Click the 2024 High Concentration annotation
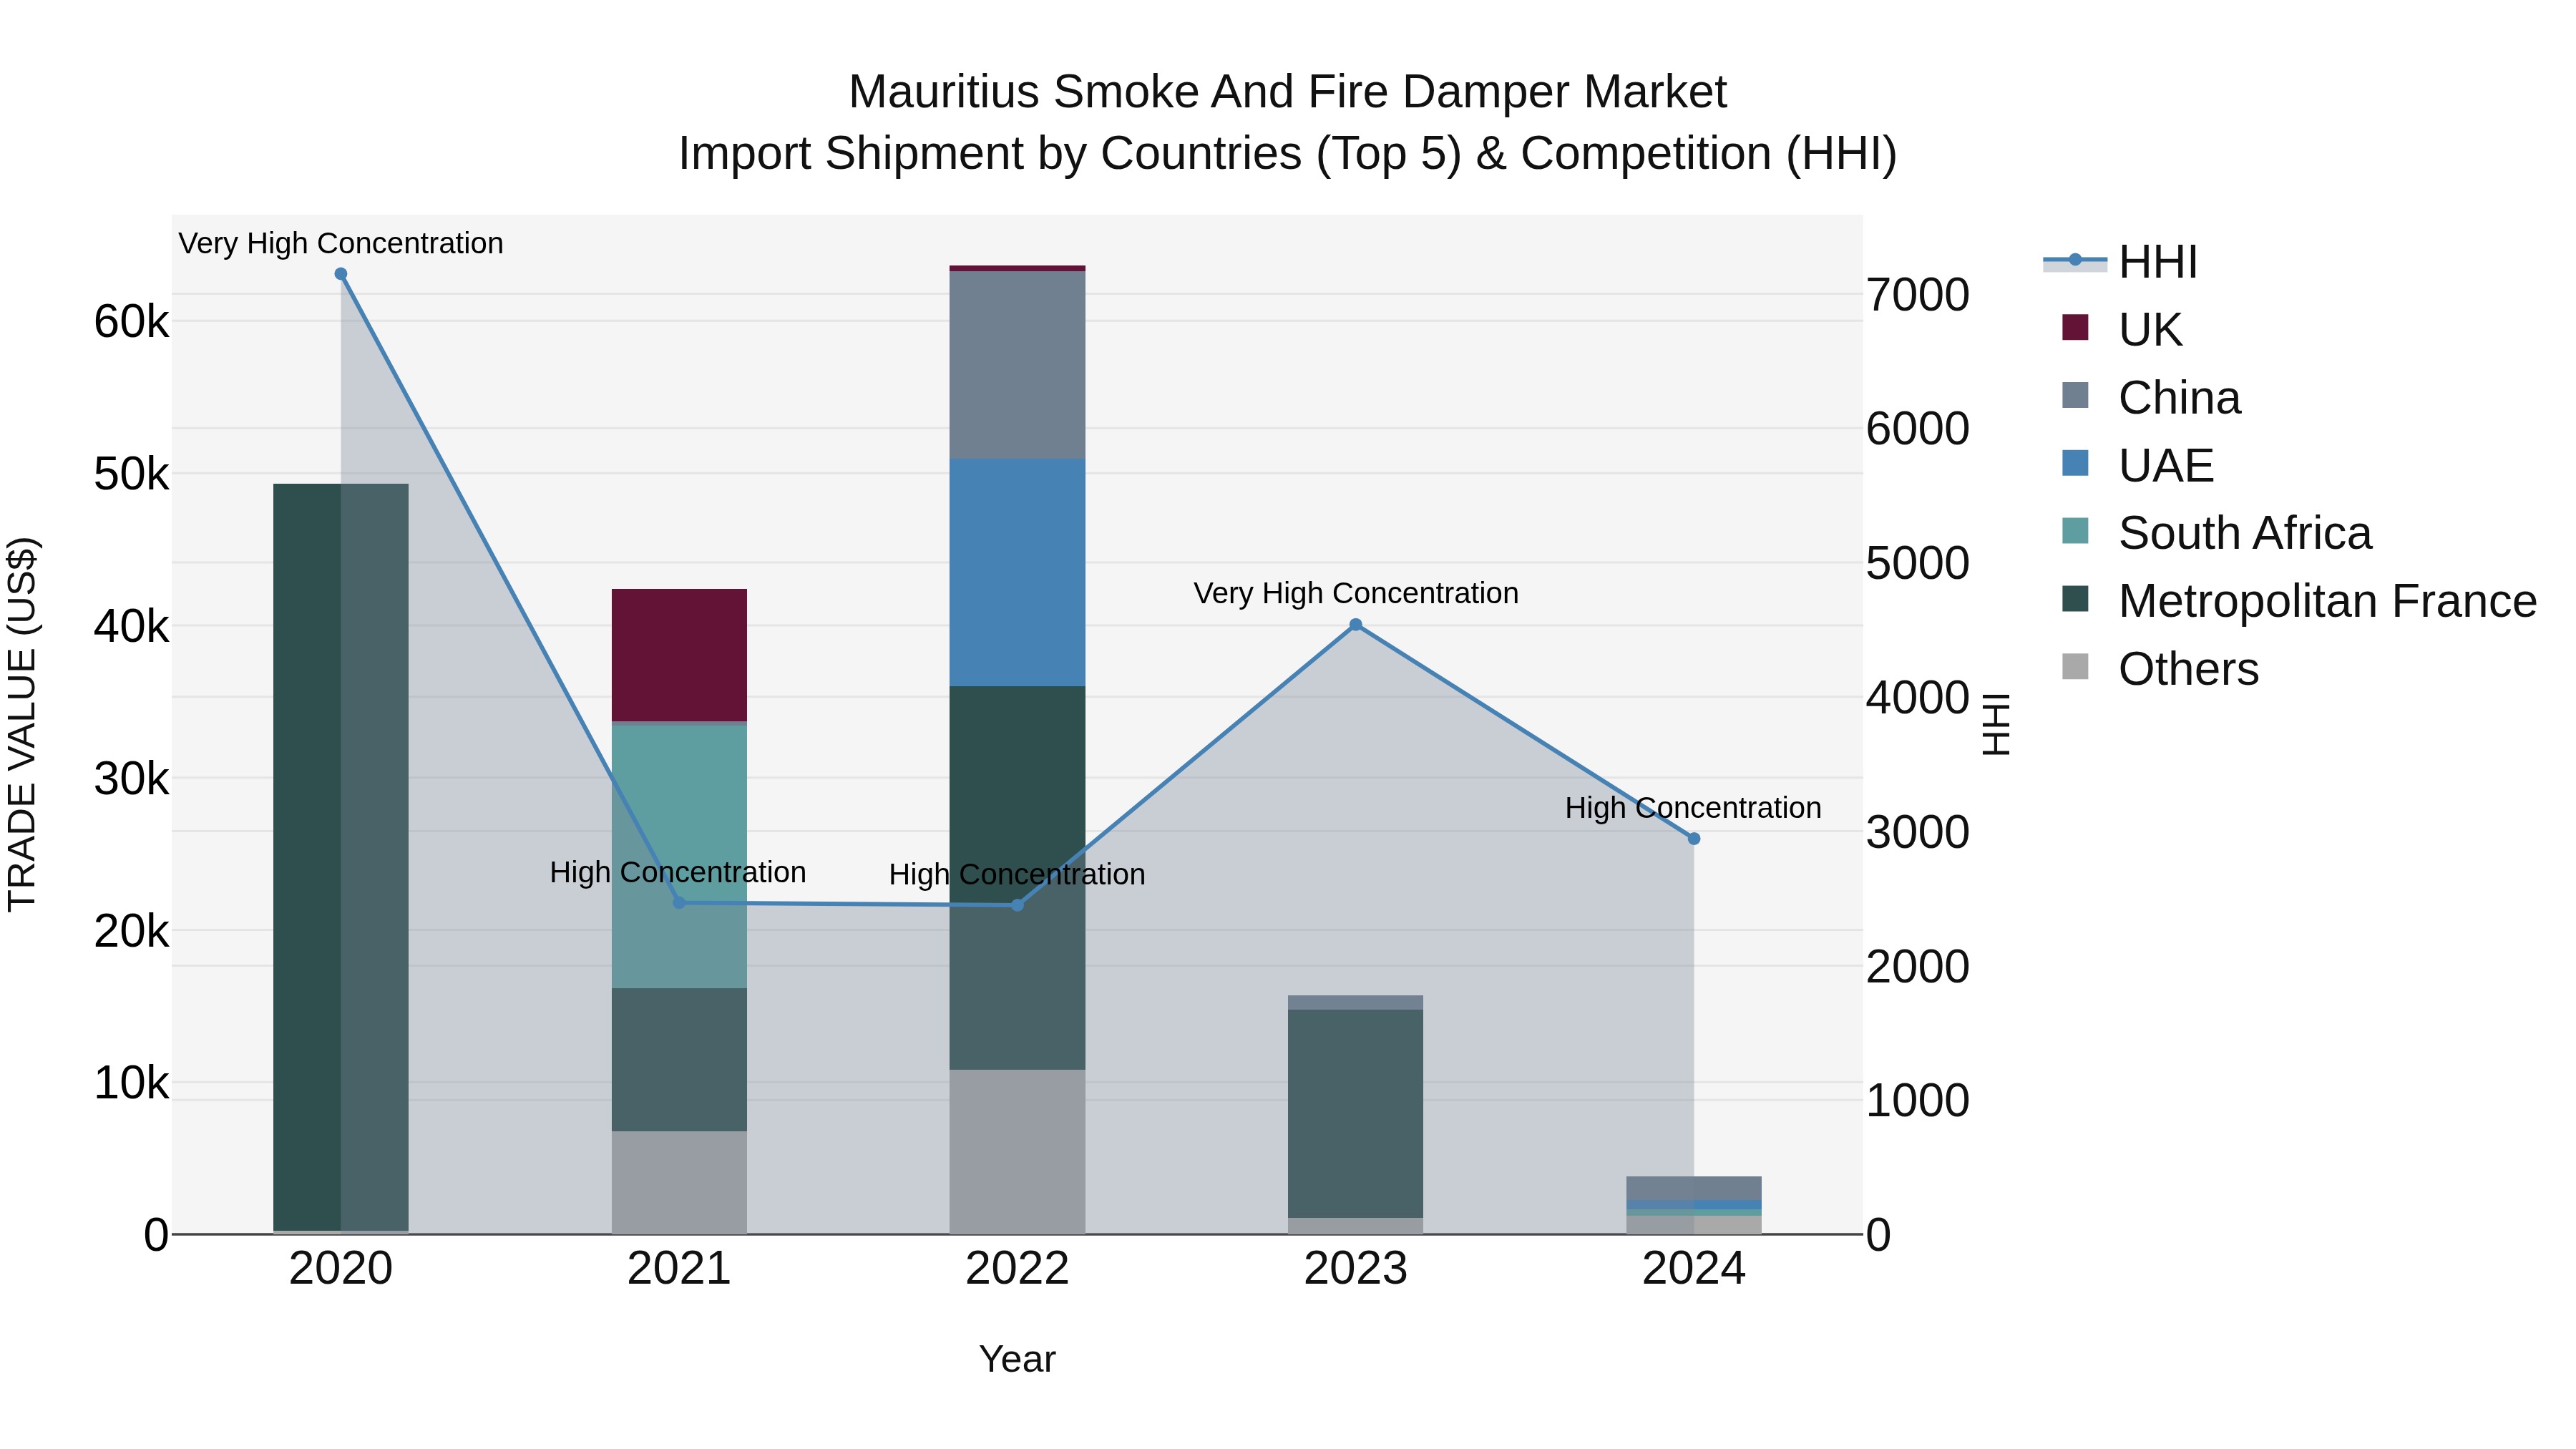 (x=1693, y=807)
